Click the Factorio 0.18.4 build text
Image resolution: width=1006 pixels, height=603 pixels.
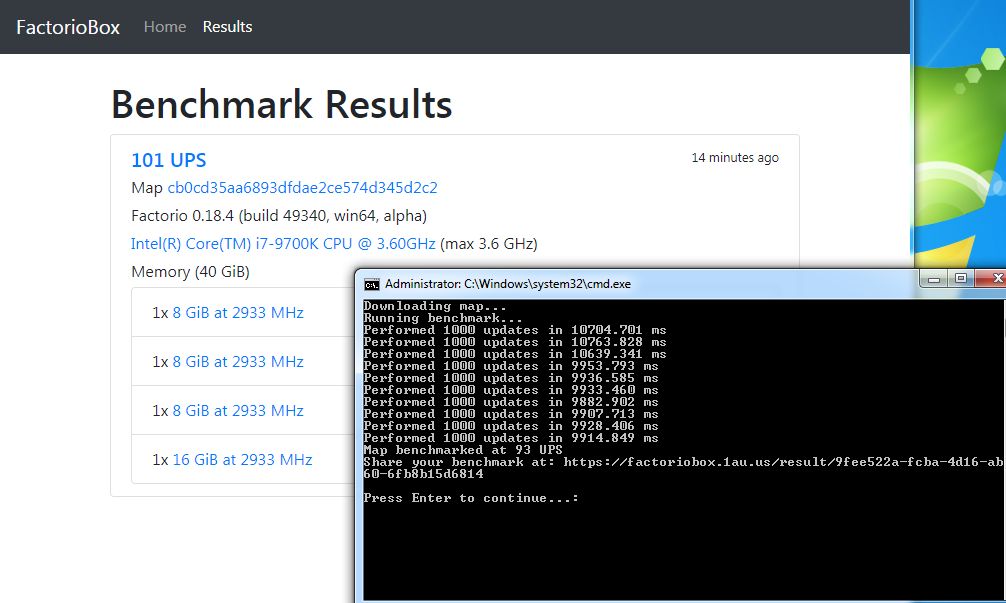point(279,216)
